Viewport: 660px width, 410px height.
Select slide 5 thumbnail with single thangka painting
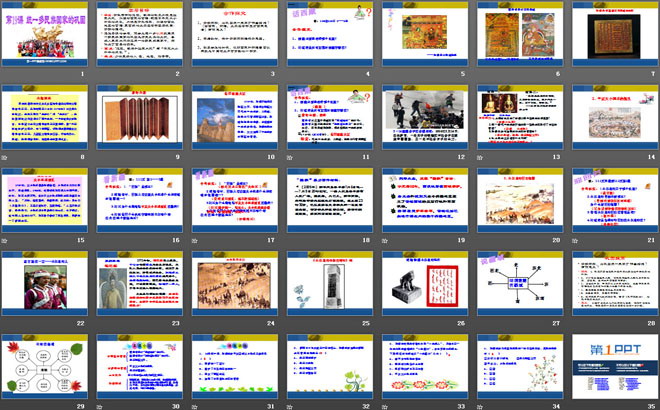(425, 34)
